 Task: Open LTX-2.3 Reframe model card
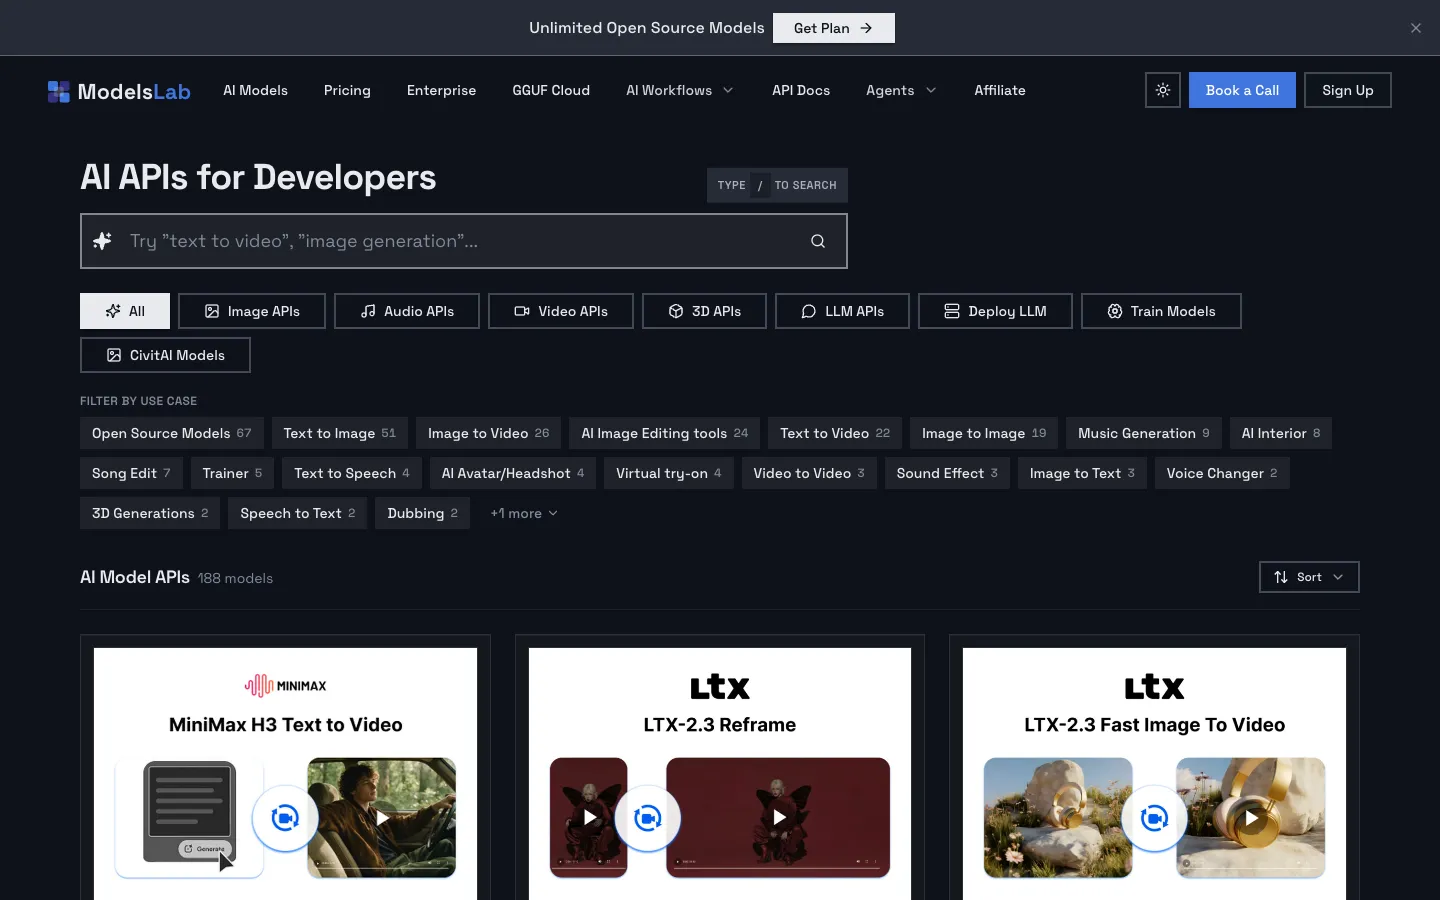(720, 767)
